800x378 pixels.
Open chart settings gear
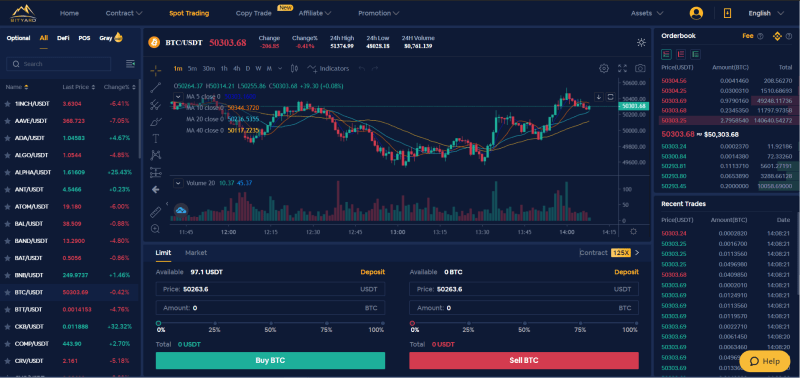[604, 68]
